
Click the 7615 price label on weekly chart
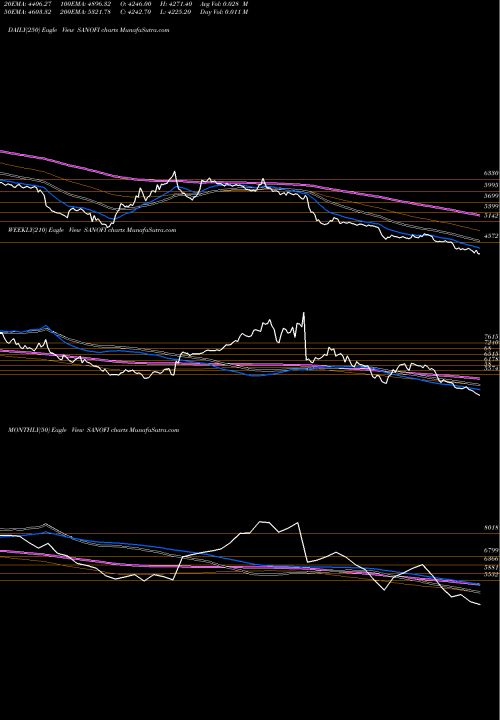(491, 337)
